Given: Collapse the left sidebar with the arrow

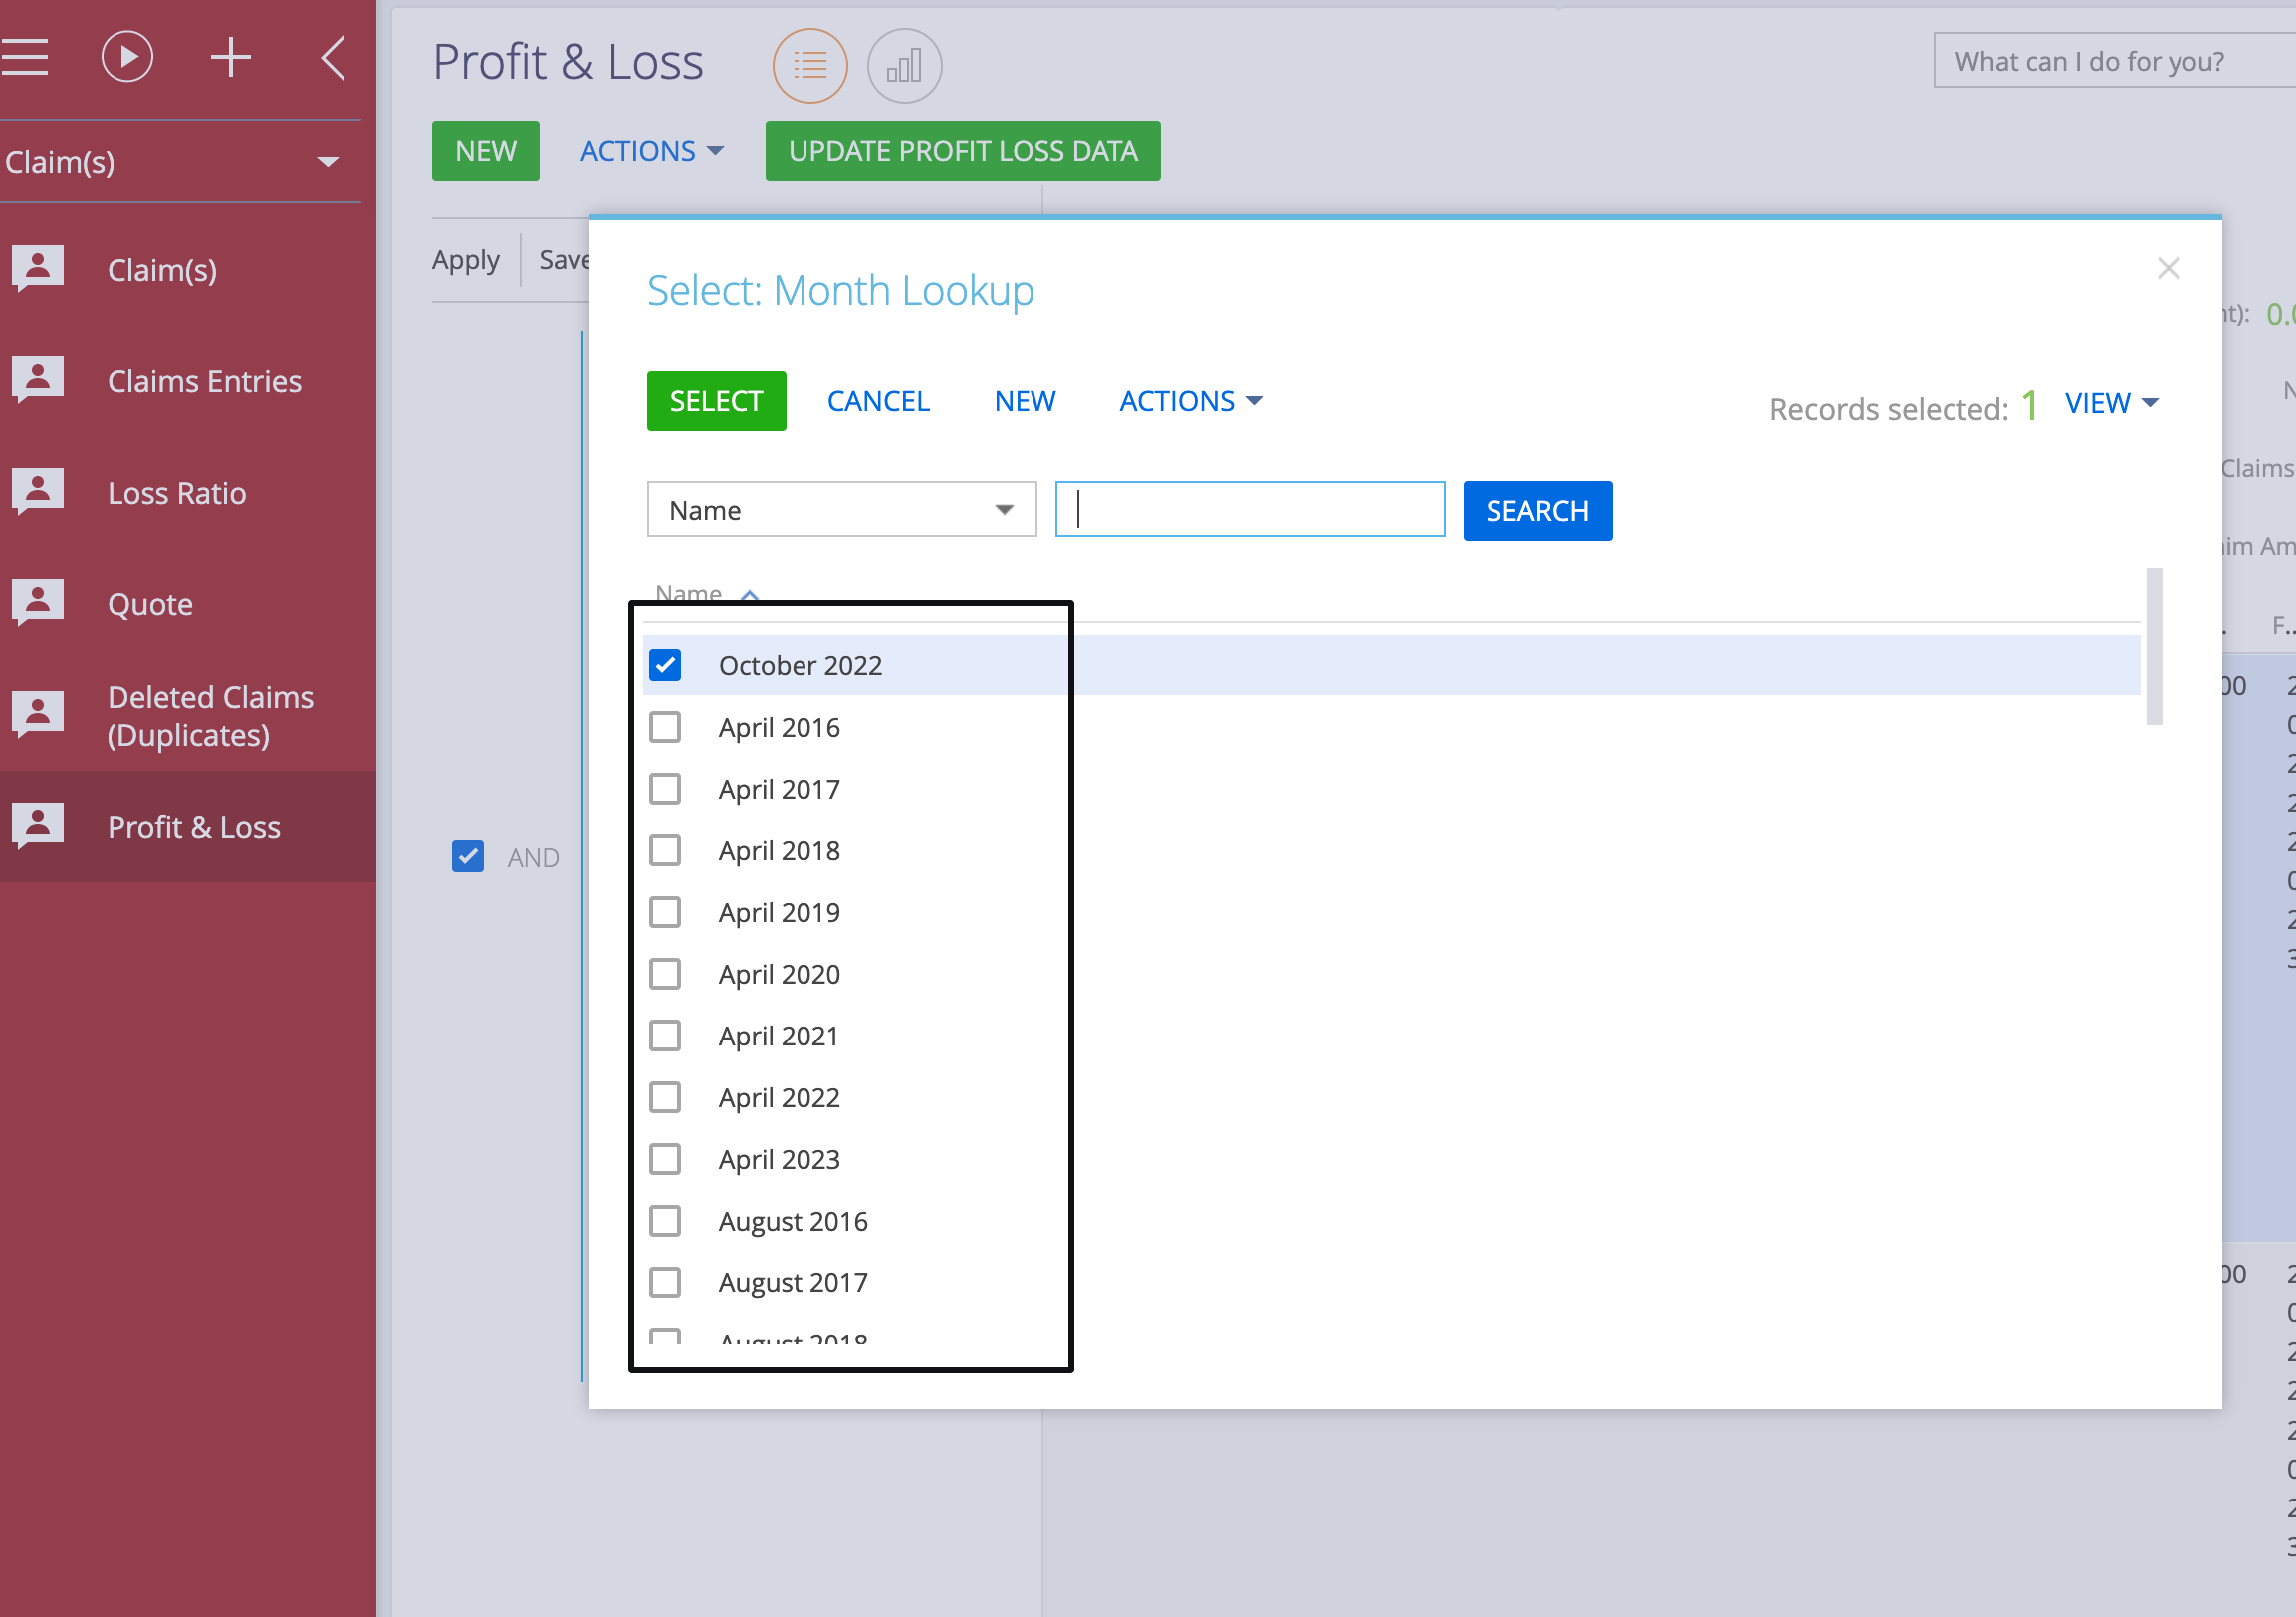Looking at the screenshot, I should 333,57.
